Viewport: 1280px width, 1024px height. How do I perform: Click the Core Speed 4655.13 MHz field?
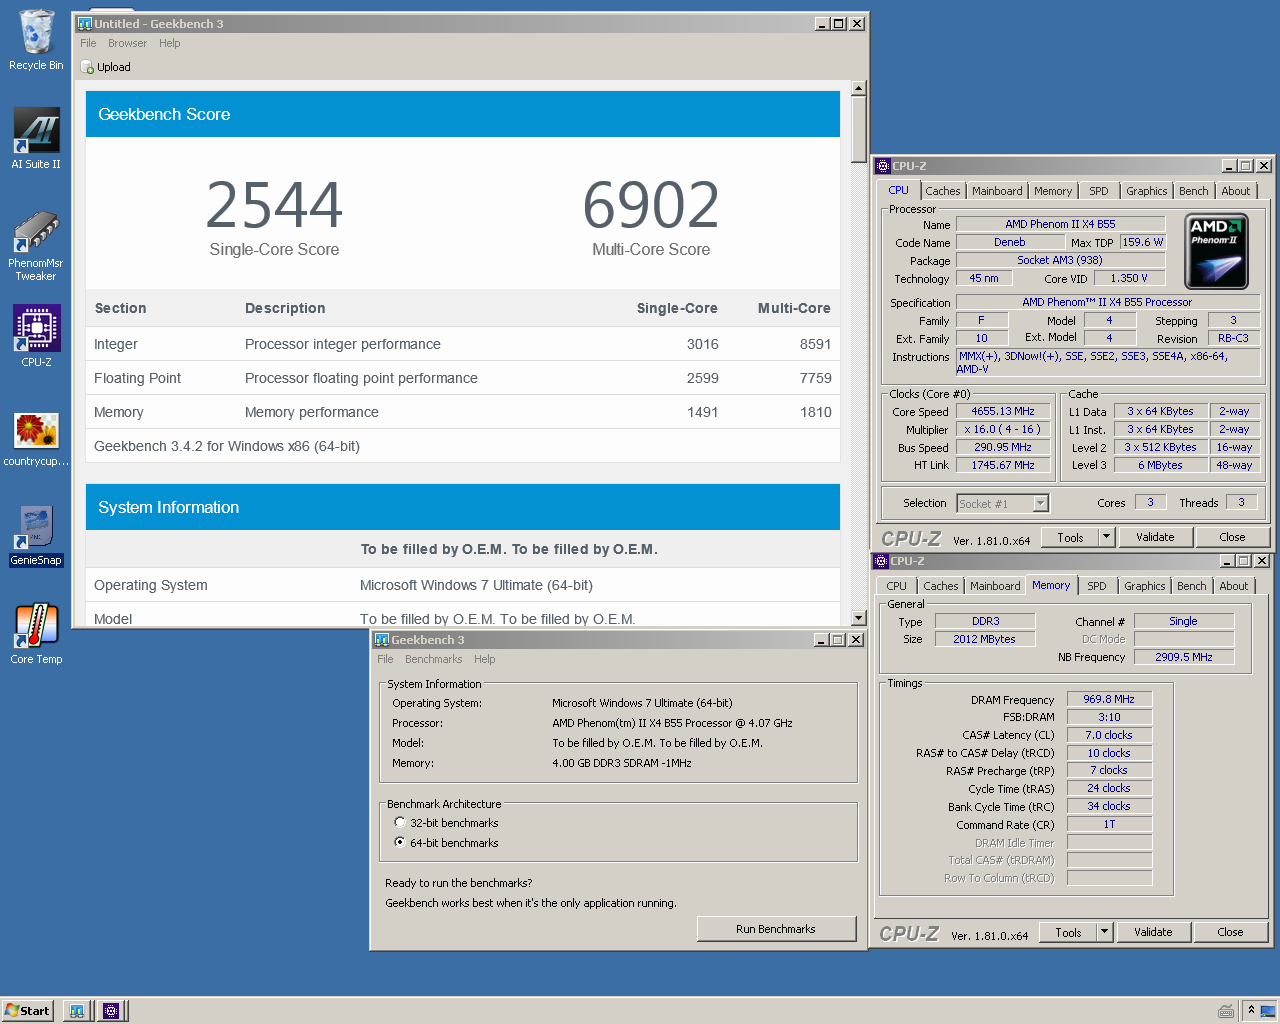click(x=1003, y=411)
